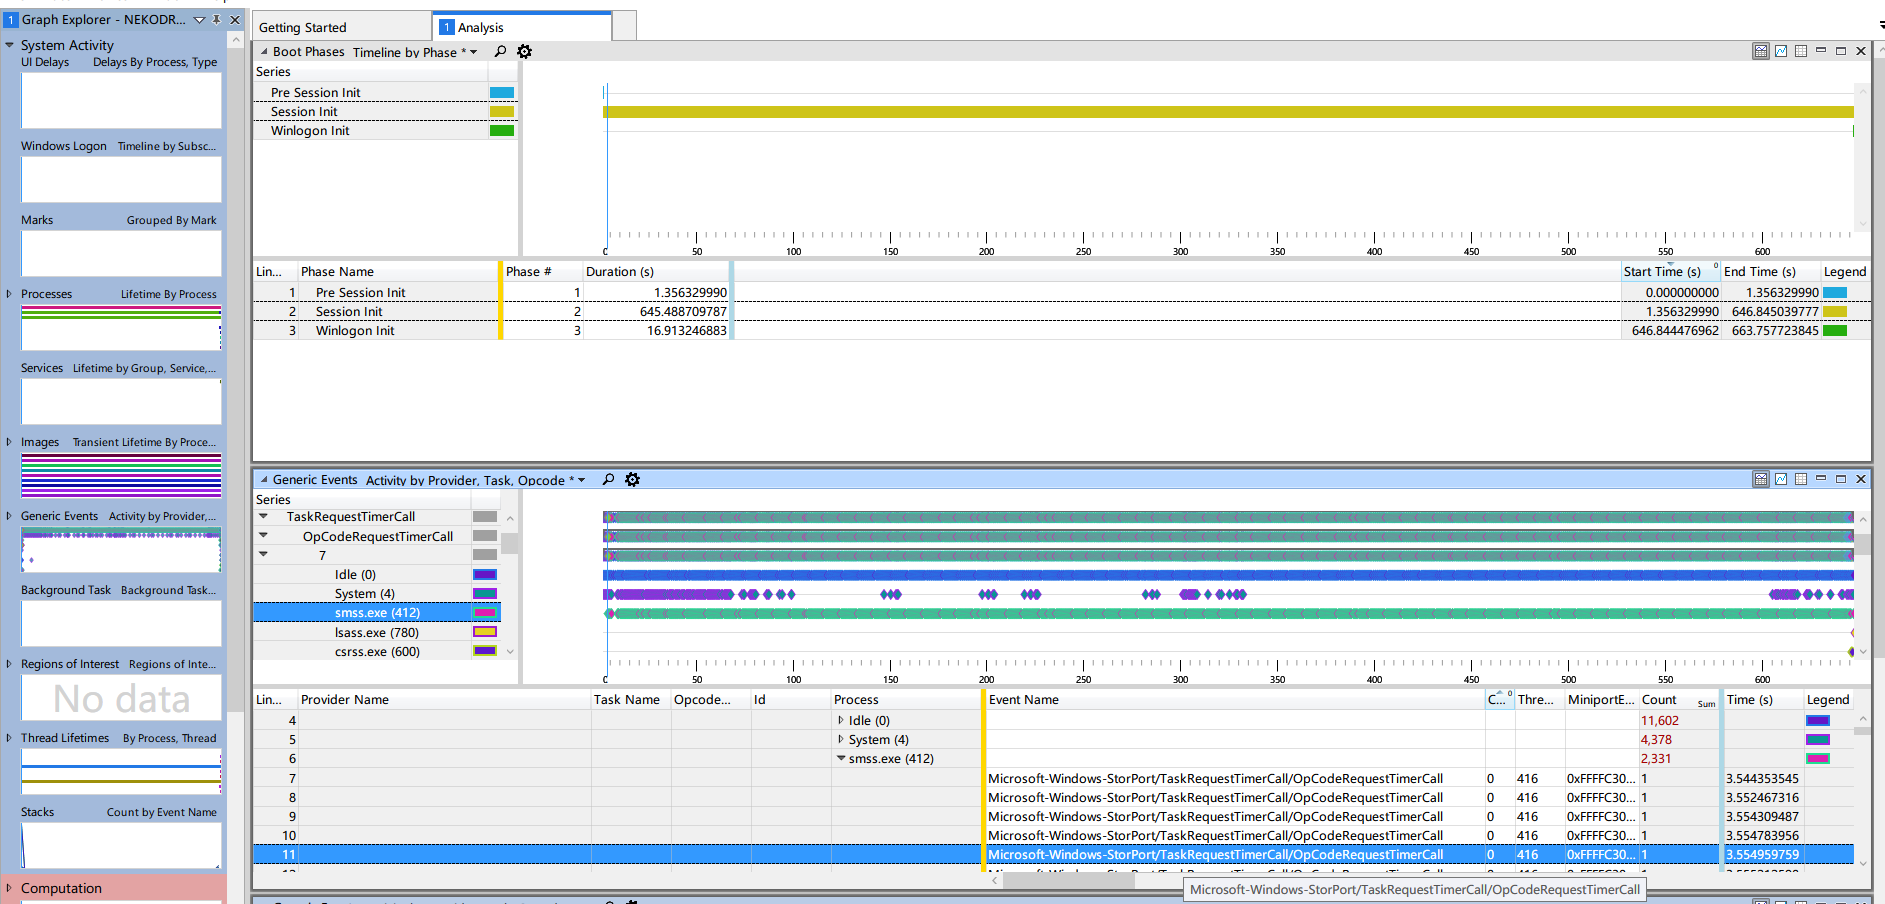
Task: Maximize the Generic Events panel
Action: [x=1841, y=479]
